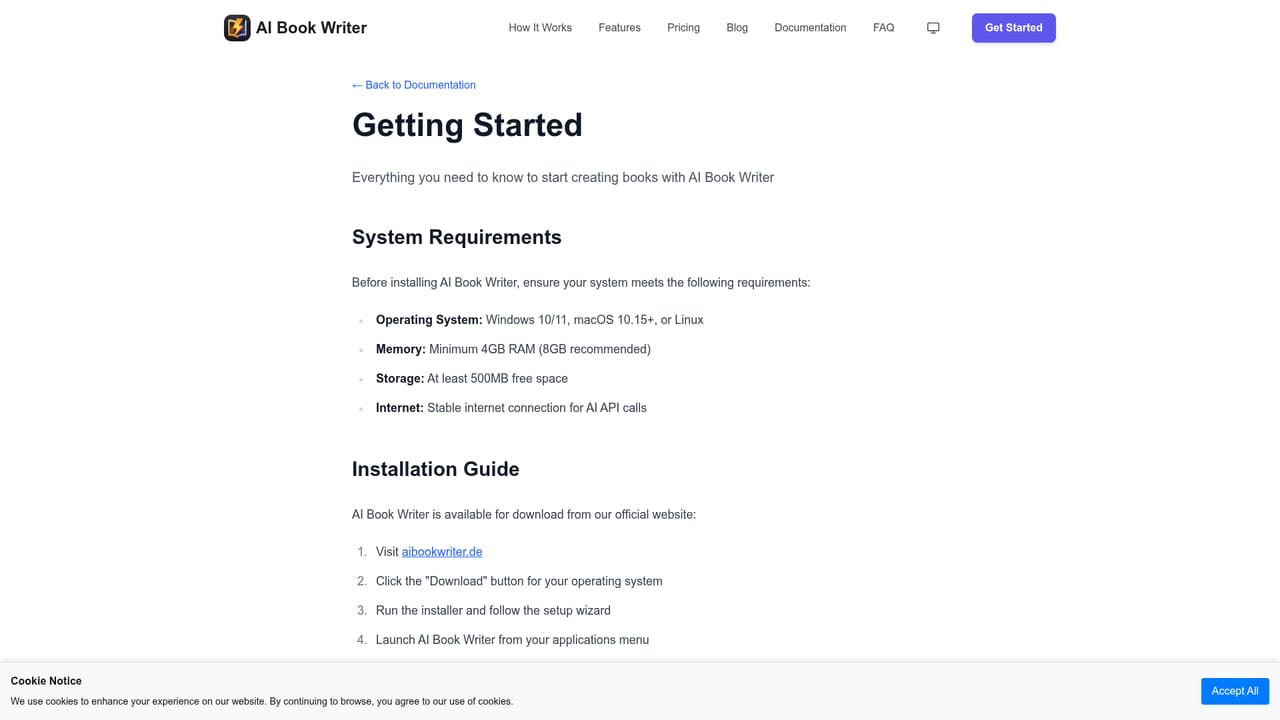Click the Get Started button
Image resolution: width=1280 pixels, height=720 pixels.
(1013, 28)
